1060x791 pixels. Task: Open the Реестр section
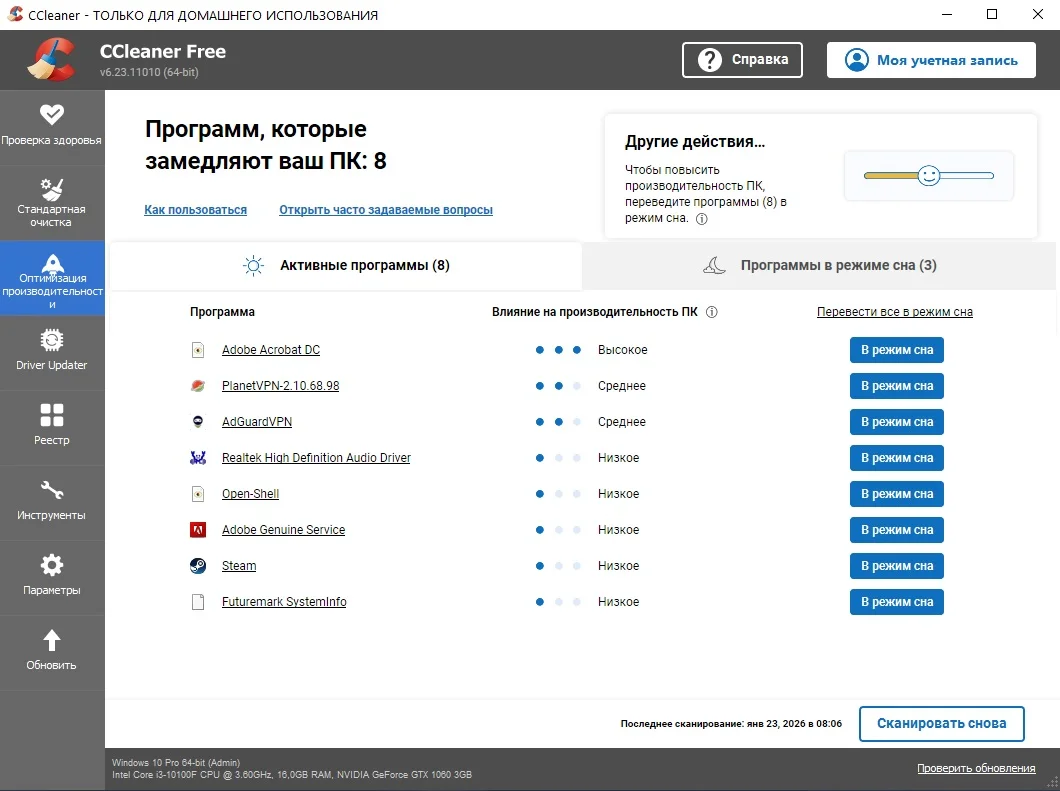pos(52,427)
